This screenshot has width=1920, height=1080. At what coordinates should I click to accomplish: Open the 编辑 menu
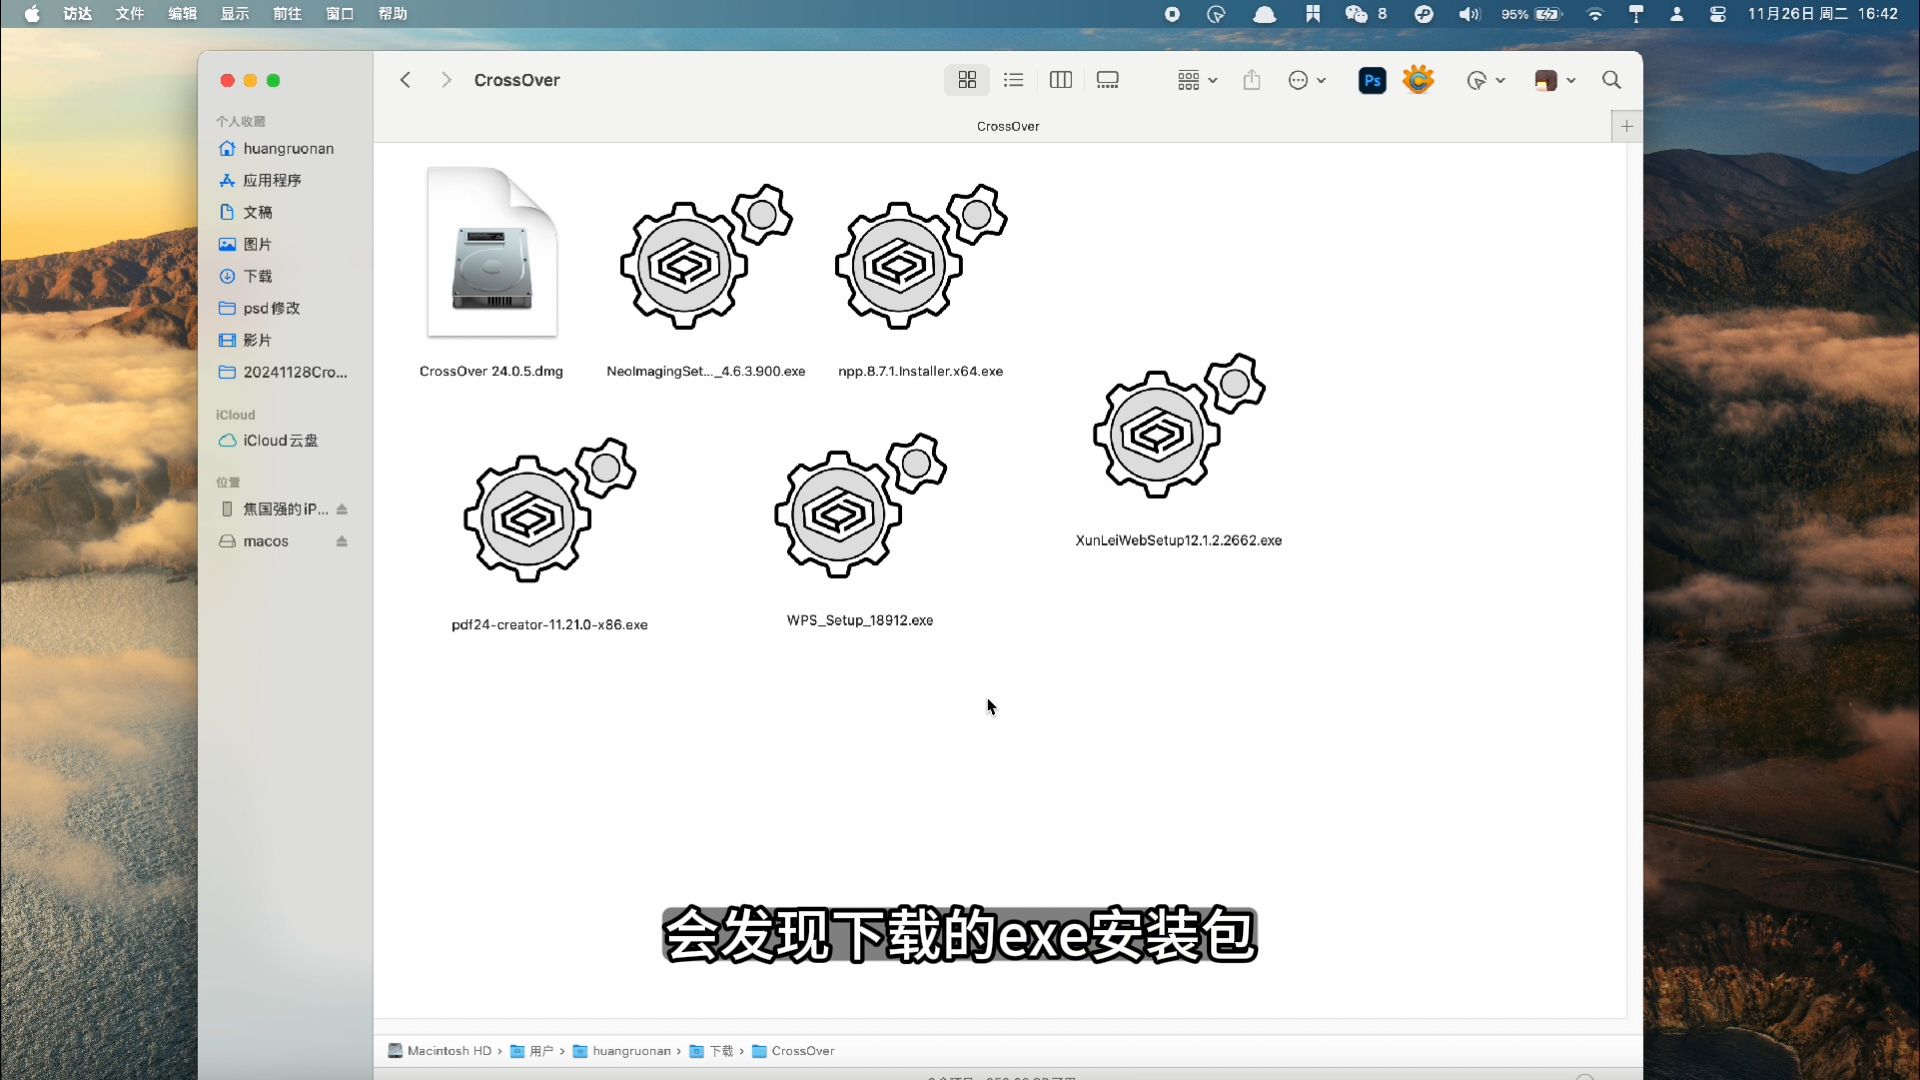click(182, 14)
